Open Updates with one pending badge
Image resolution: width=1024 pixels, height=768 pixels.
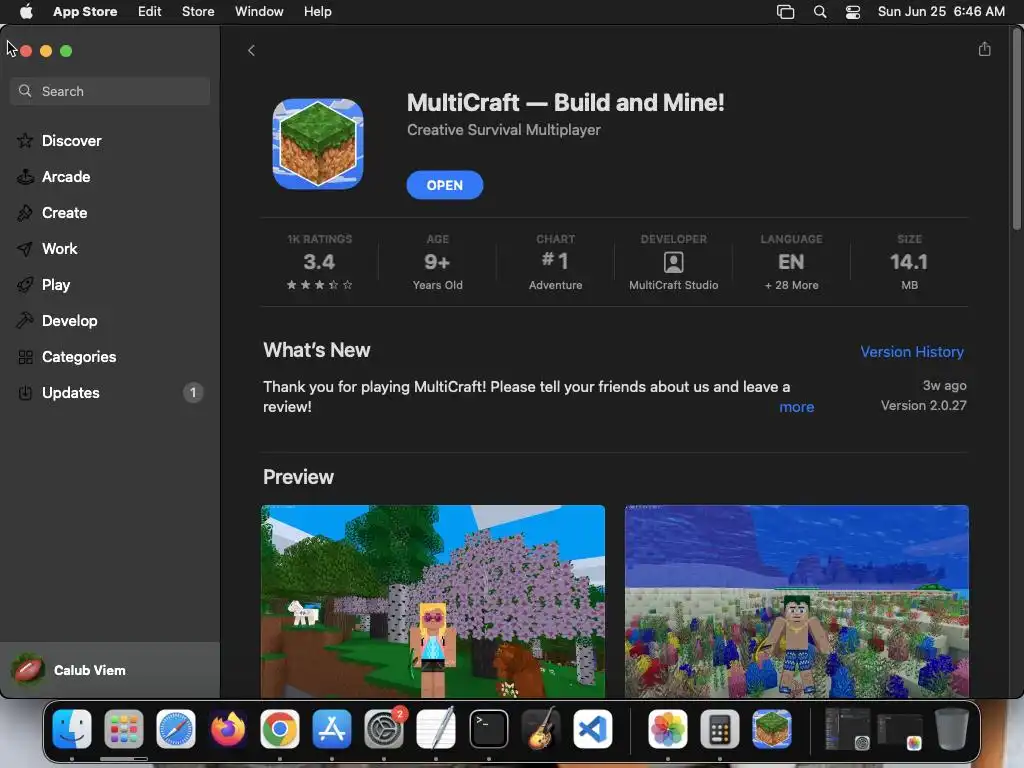(110, 392)
